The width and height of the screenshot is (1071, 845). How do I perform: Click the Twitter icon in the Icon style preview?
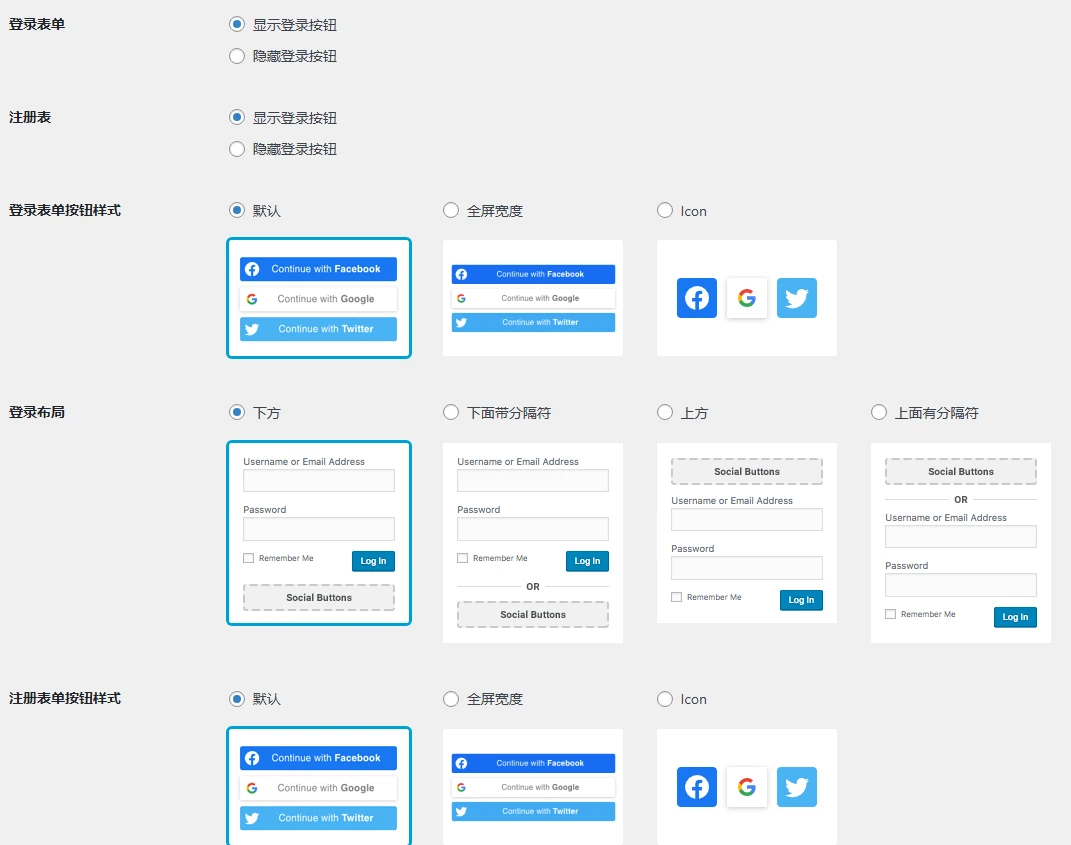pyautogui.click(x=796, y=297)
